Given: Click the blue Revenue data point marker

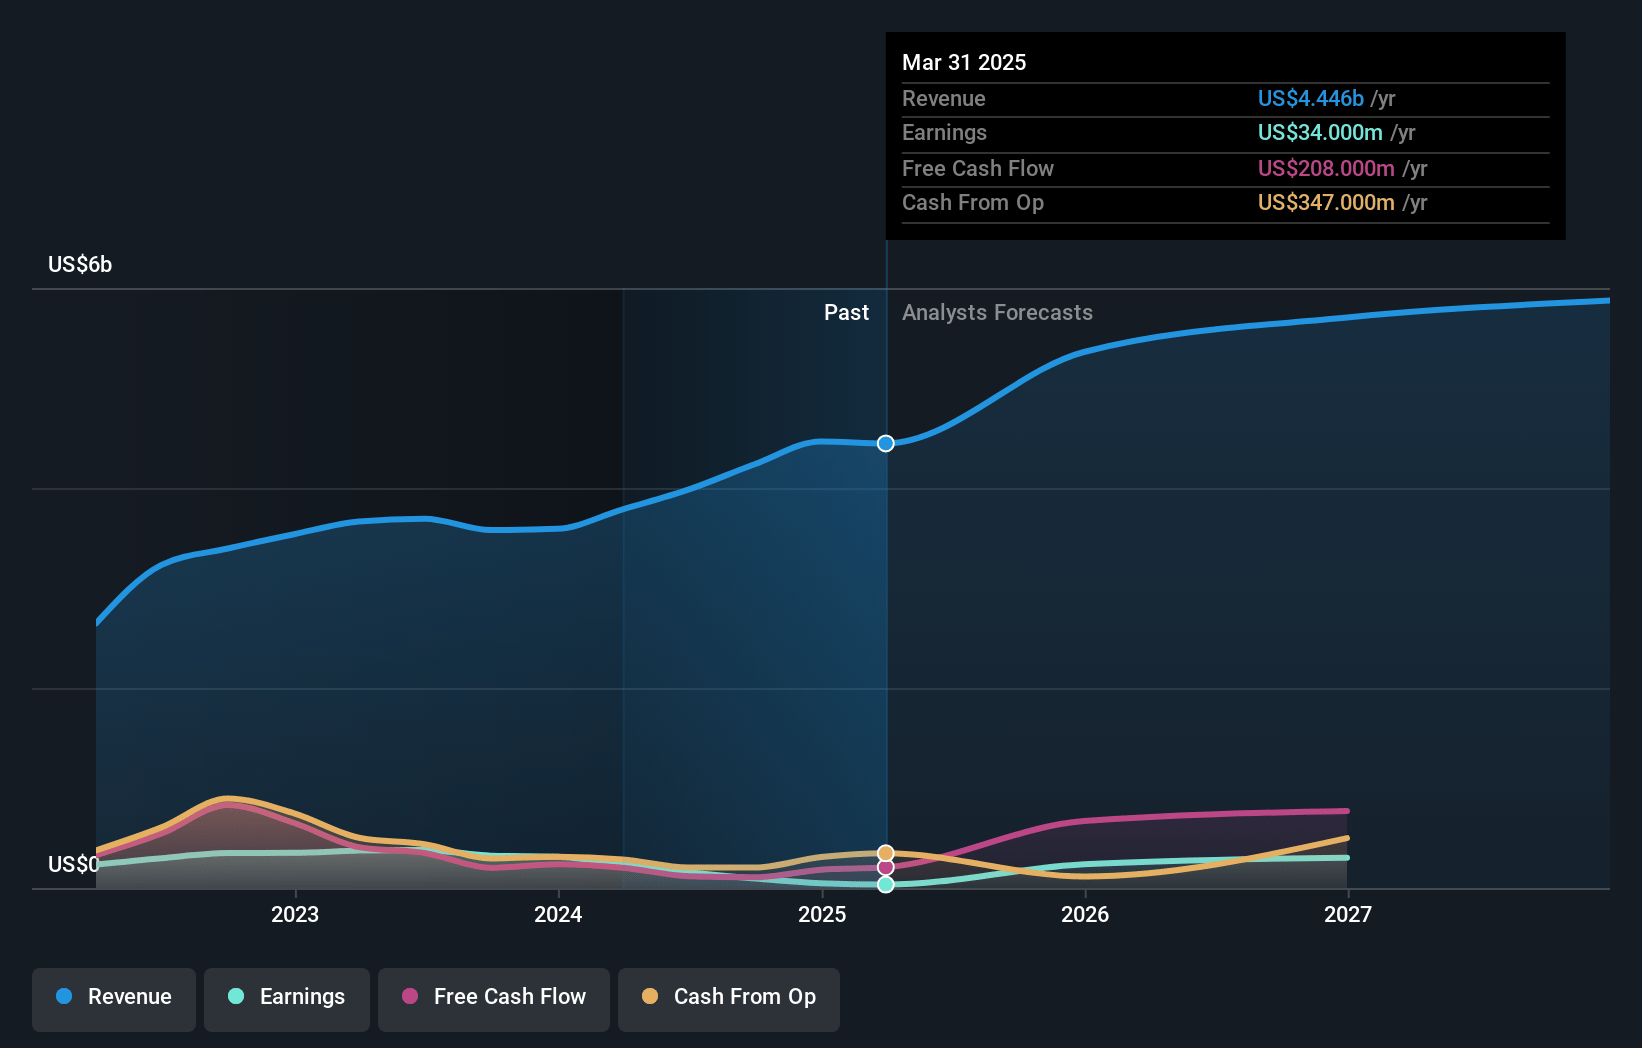Looking at the screenshot, I should [x=886, y=443].
